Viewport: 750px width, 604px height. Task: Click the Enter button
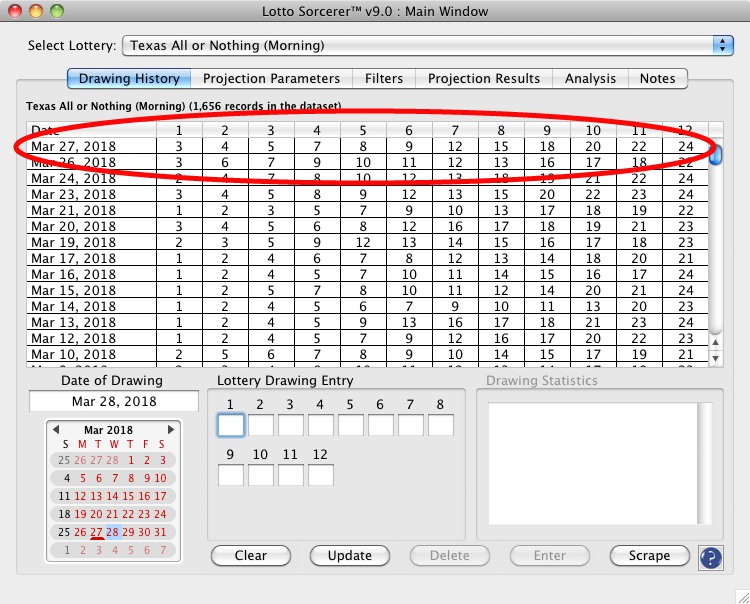coord(550,555)
